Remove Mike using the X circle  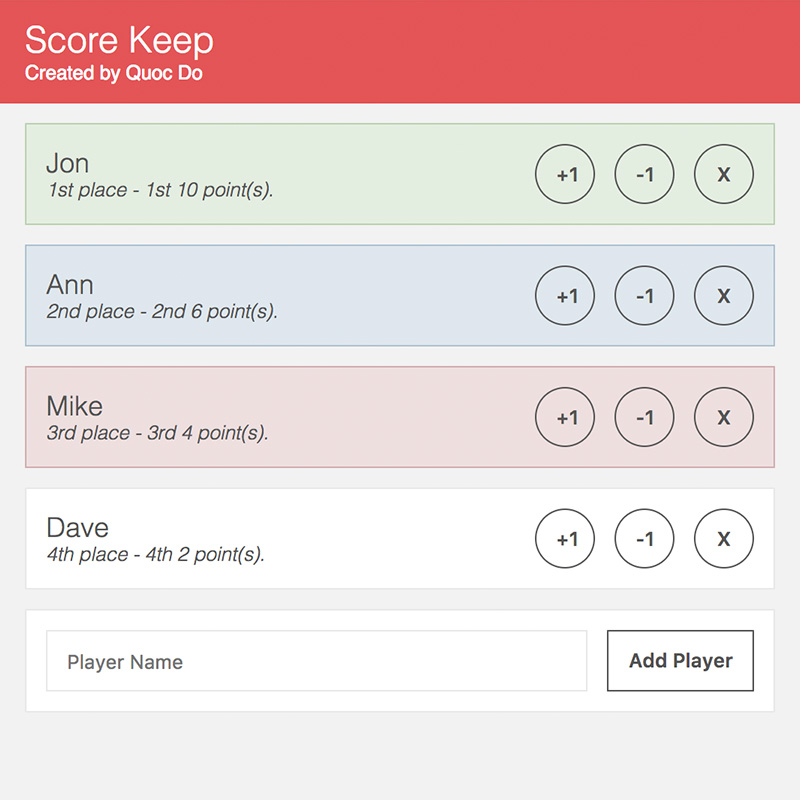(723, 417)
